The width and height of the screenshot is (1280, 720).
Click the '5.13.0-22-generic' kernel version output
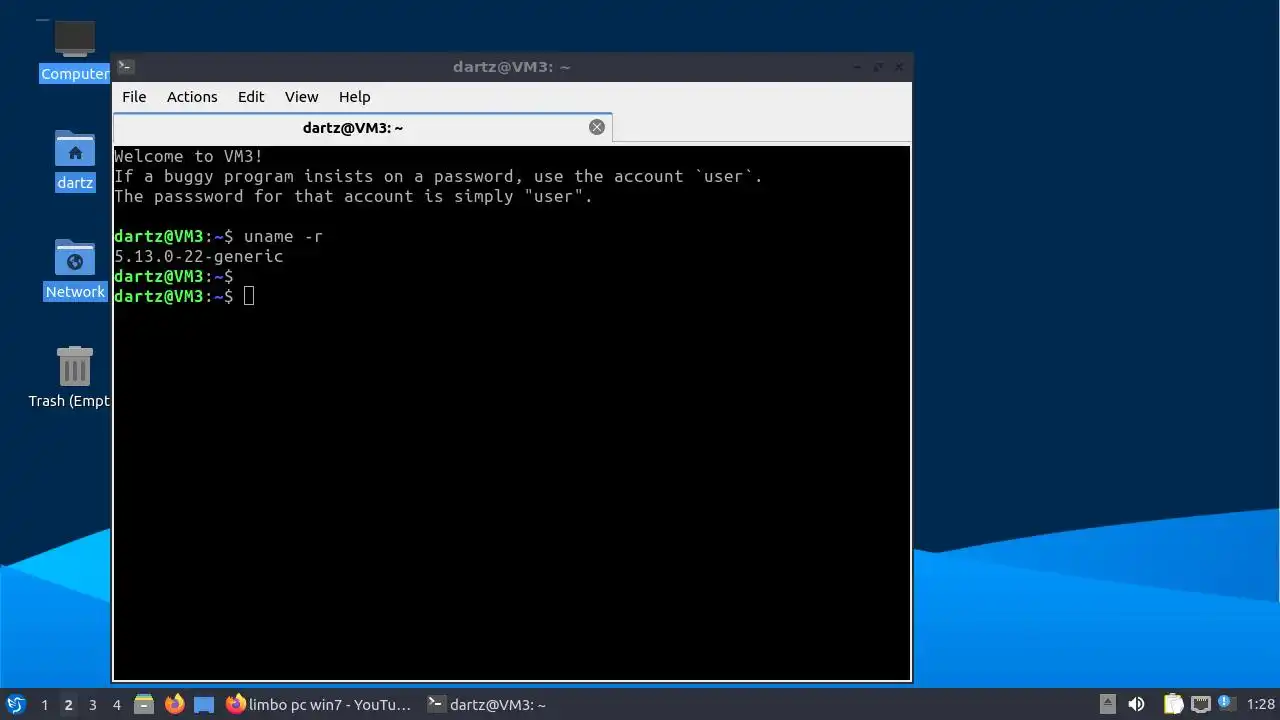pyautogui.click(x=199, y=257)
